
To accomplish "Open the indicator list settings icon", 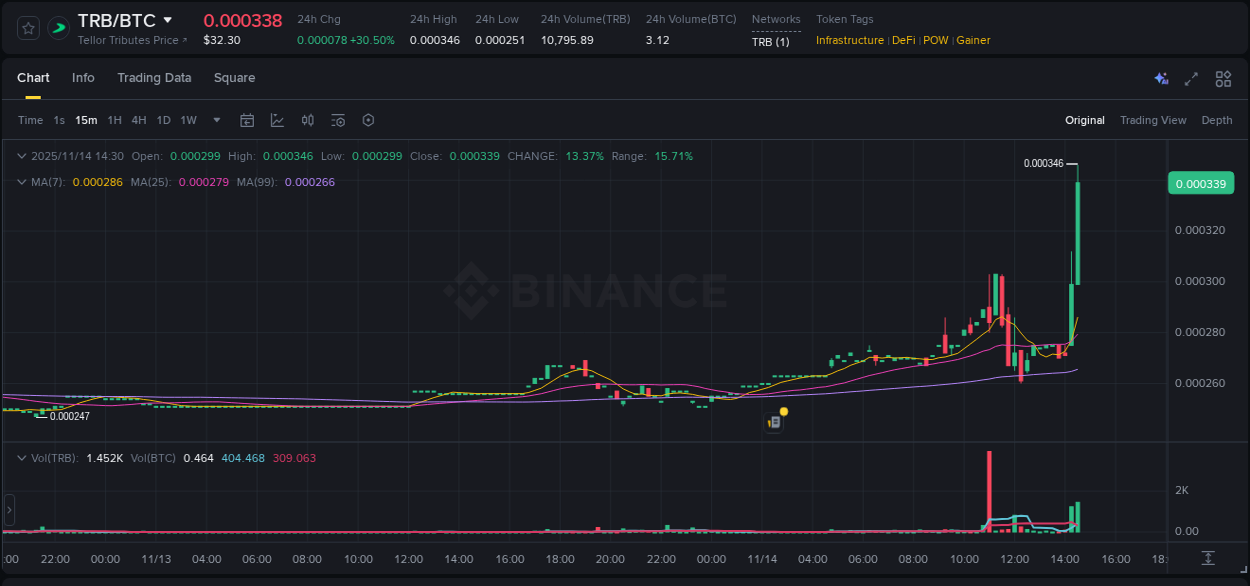I will 337,119.
